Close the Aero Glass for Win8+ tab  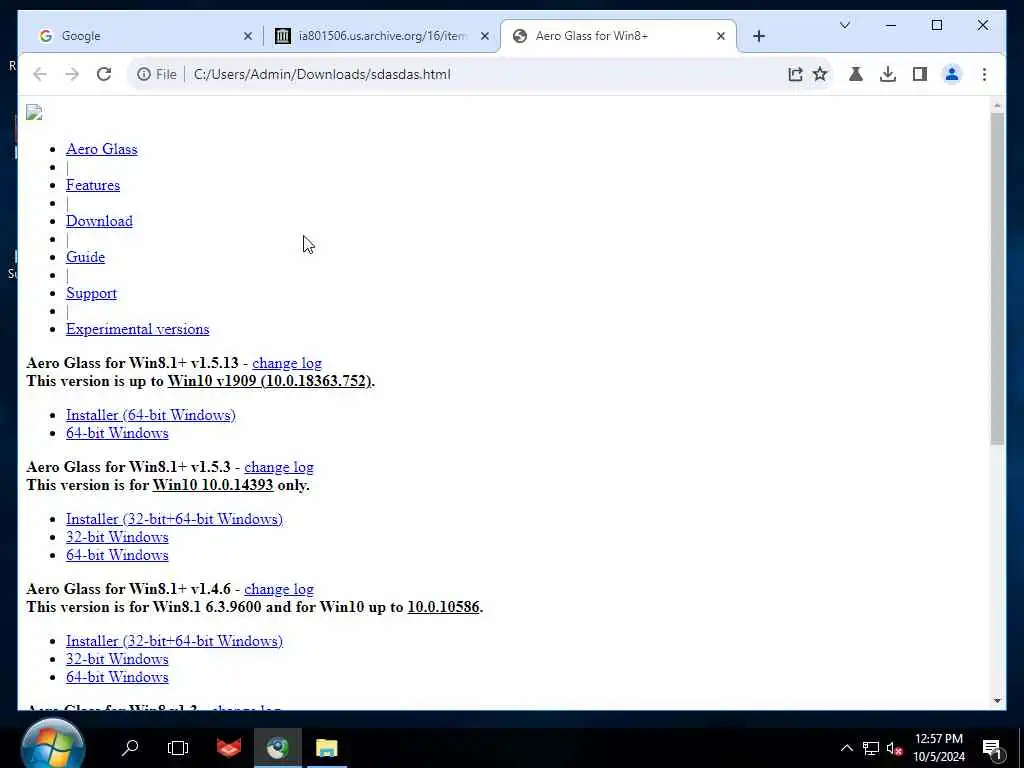721,37
